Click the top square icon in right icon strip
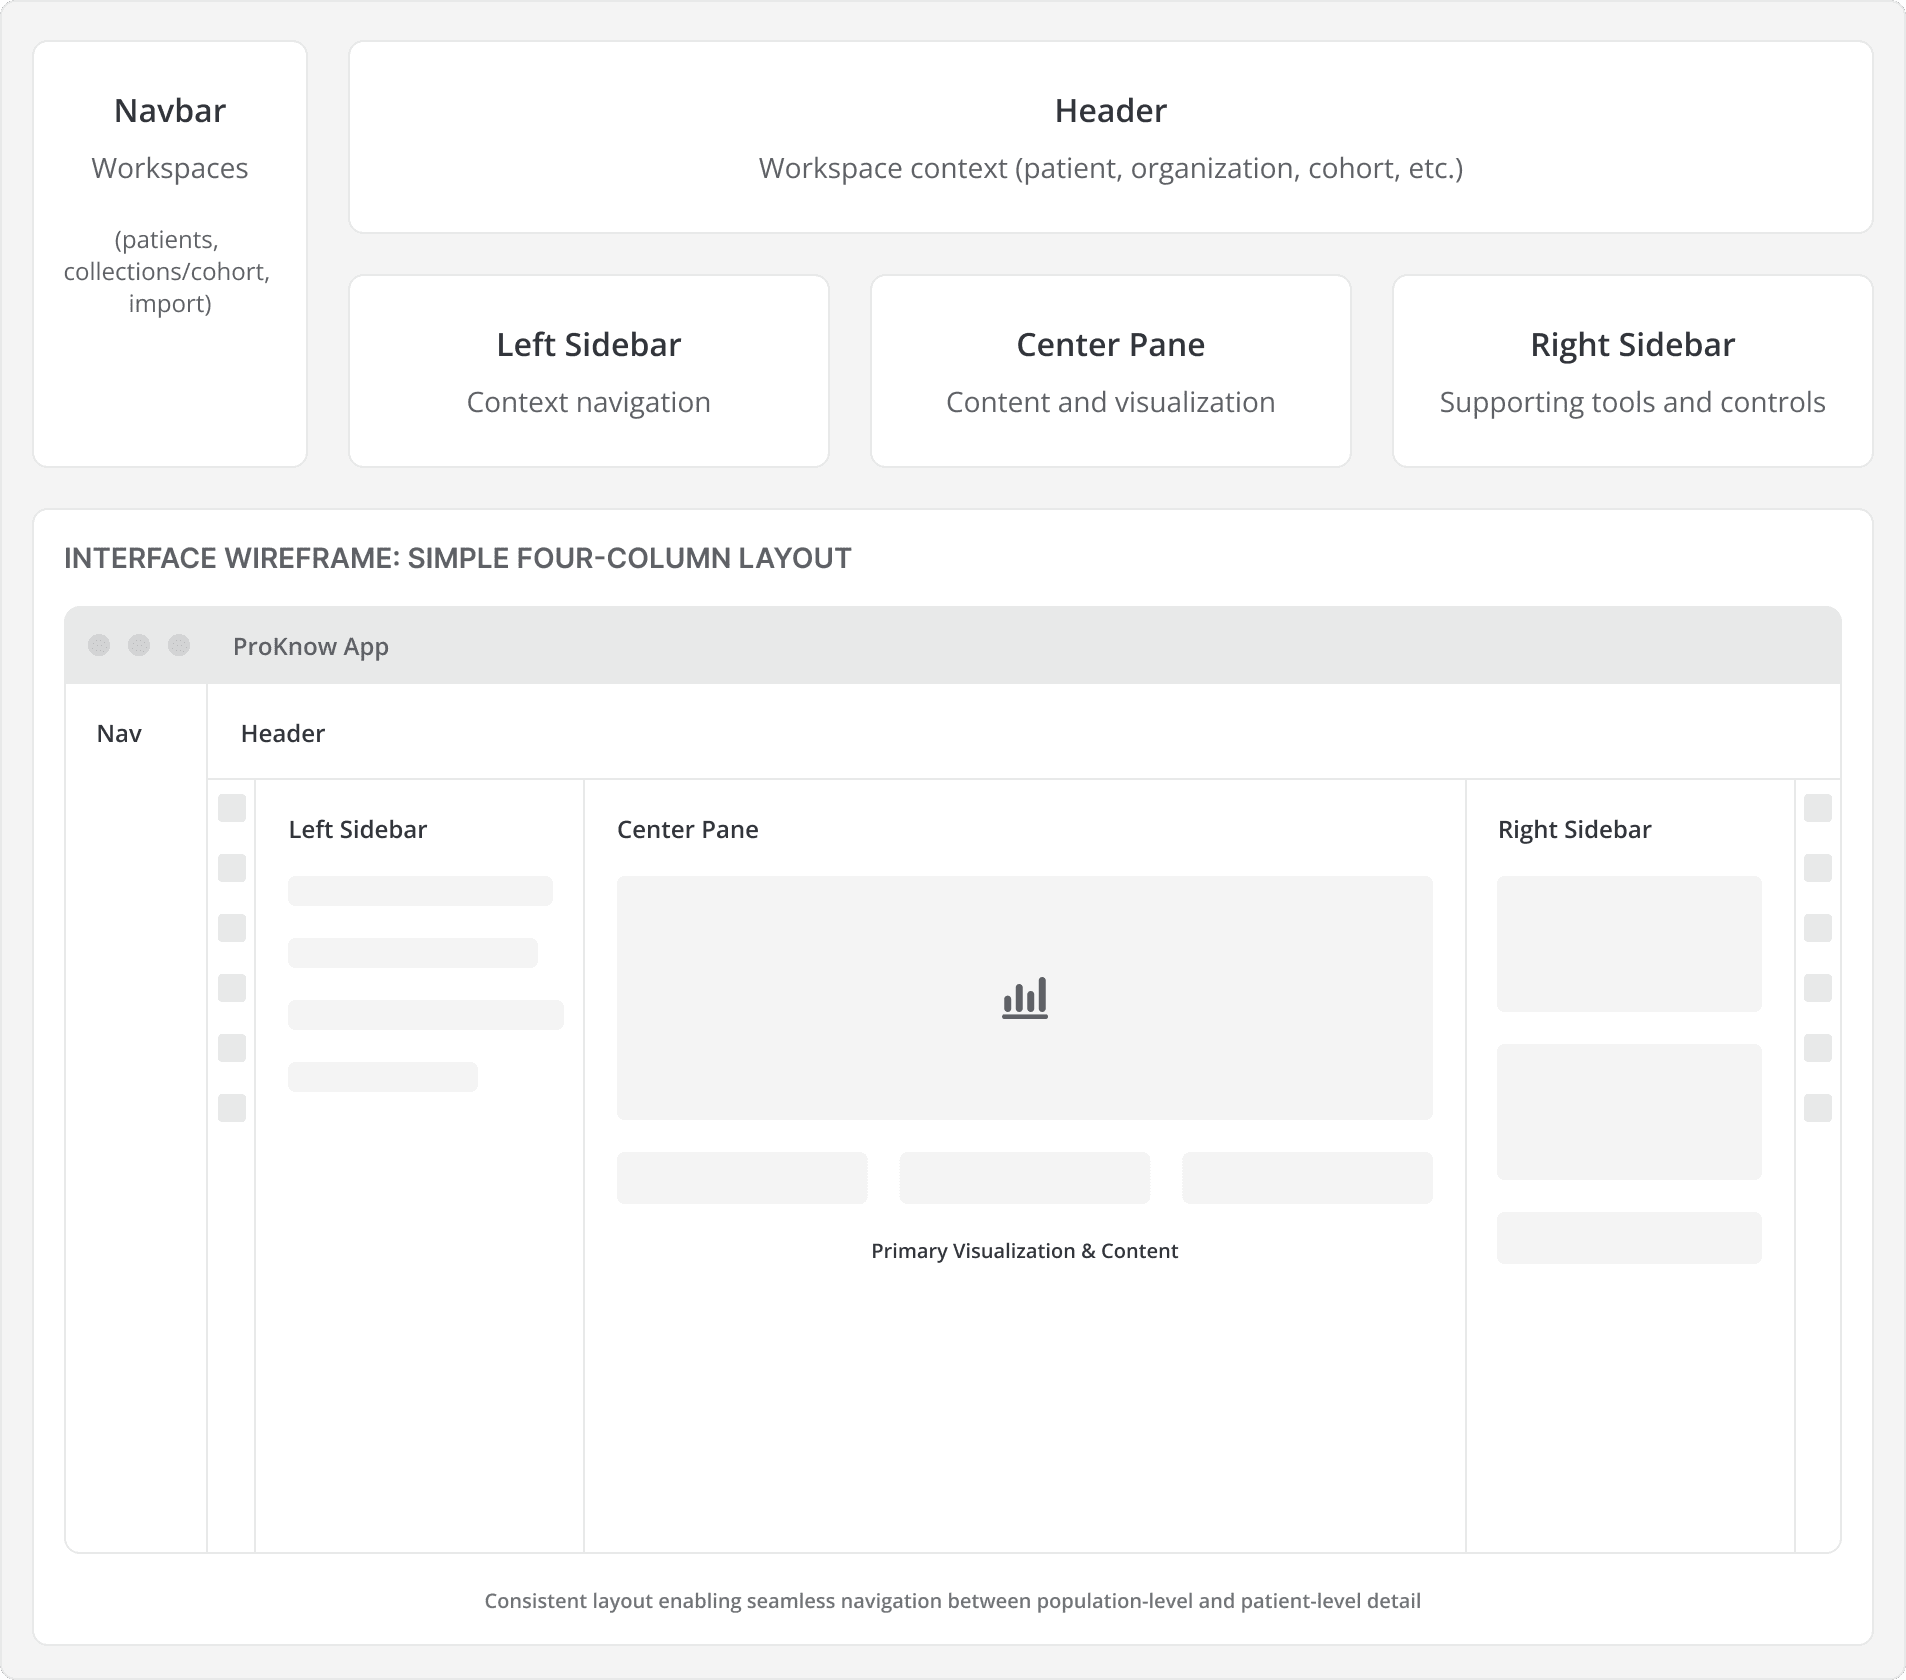 click(x=1817, y=808)
